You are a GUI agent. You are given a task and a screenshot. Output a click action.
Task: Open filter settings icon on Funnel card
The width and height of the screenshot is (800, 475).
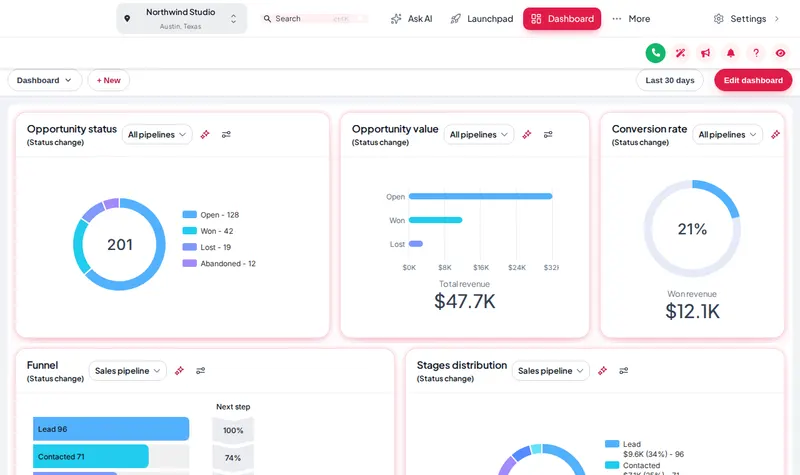pyautogui.click(x=201, y=370)
